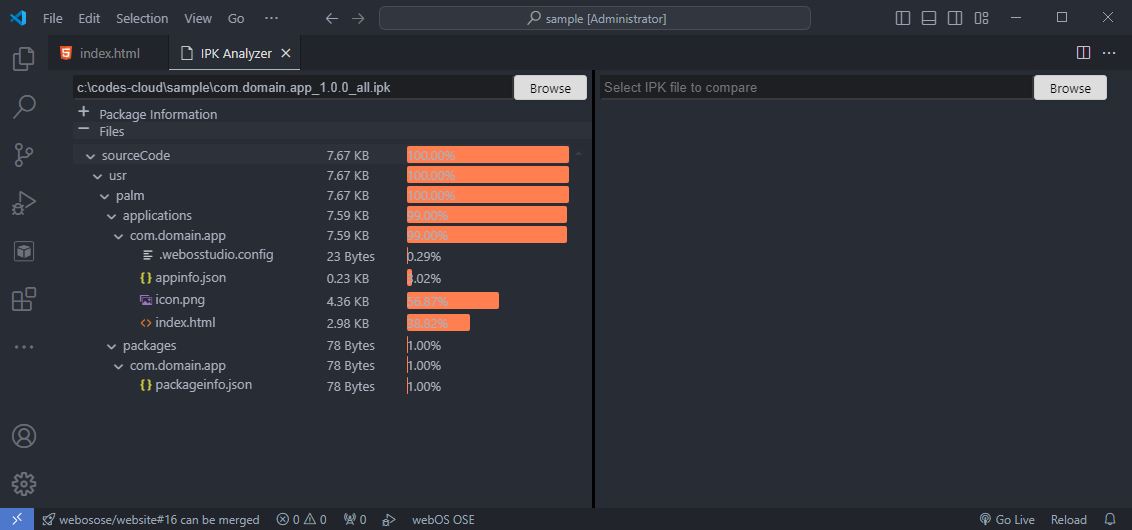Open the Selection menu
The image size is (1132, 530).
[142, 18]
